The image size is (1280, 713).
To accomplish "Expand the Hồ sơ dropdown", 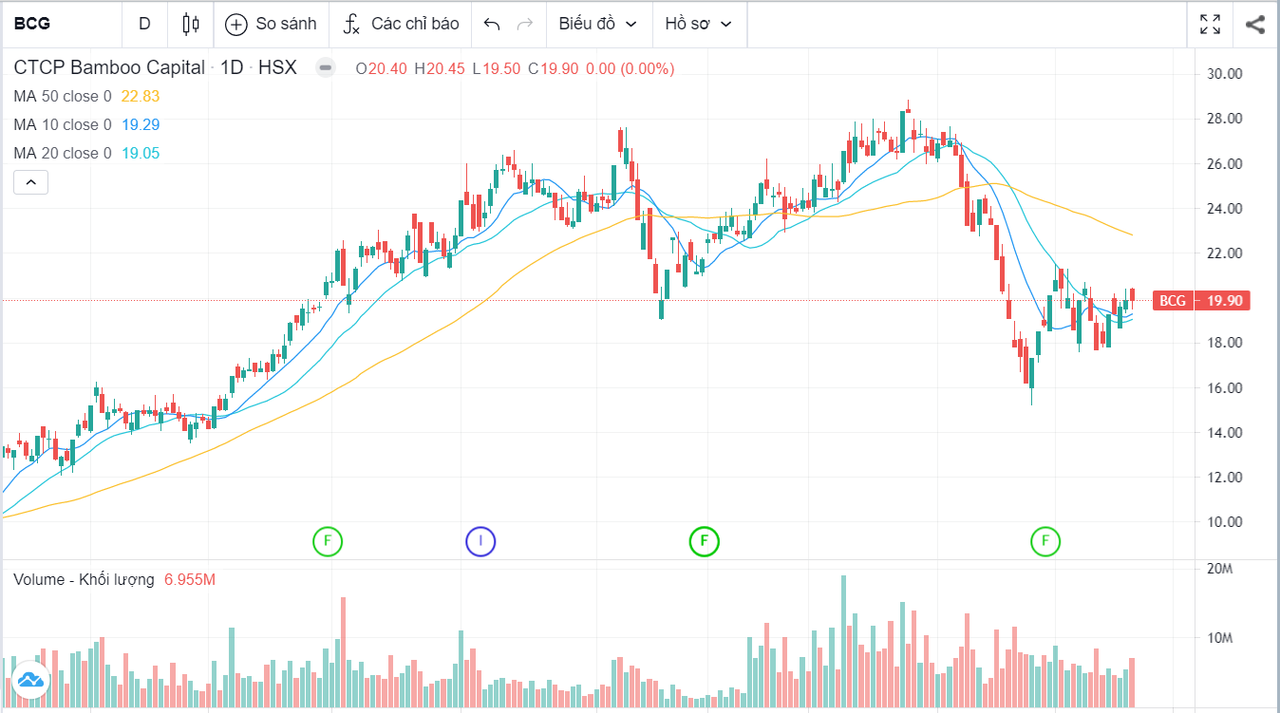I will point(699,23).
